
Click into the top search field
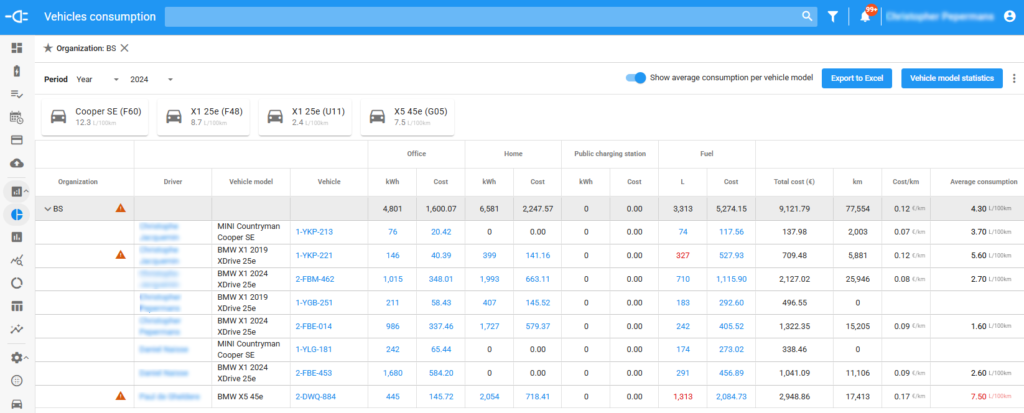[480, 17]
